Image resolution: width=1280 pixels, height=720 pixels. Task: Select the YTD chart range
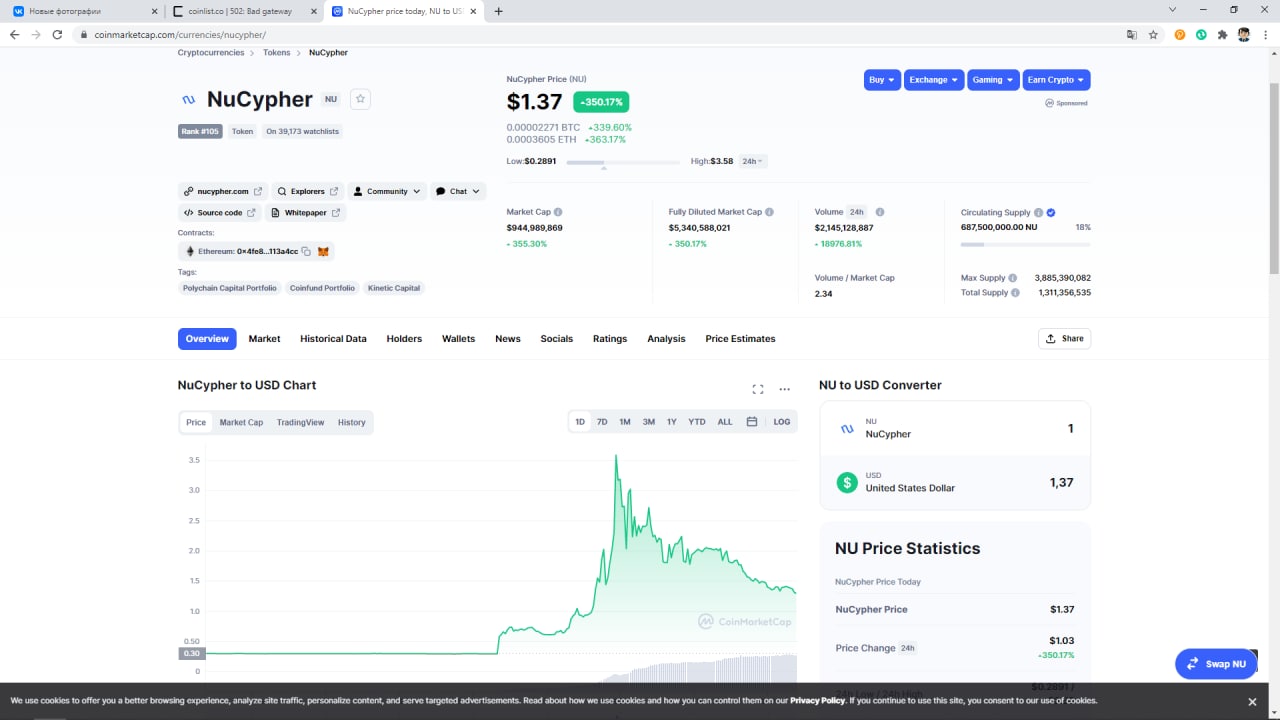click(x=697, y=422)
